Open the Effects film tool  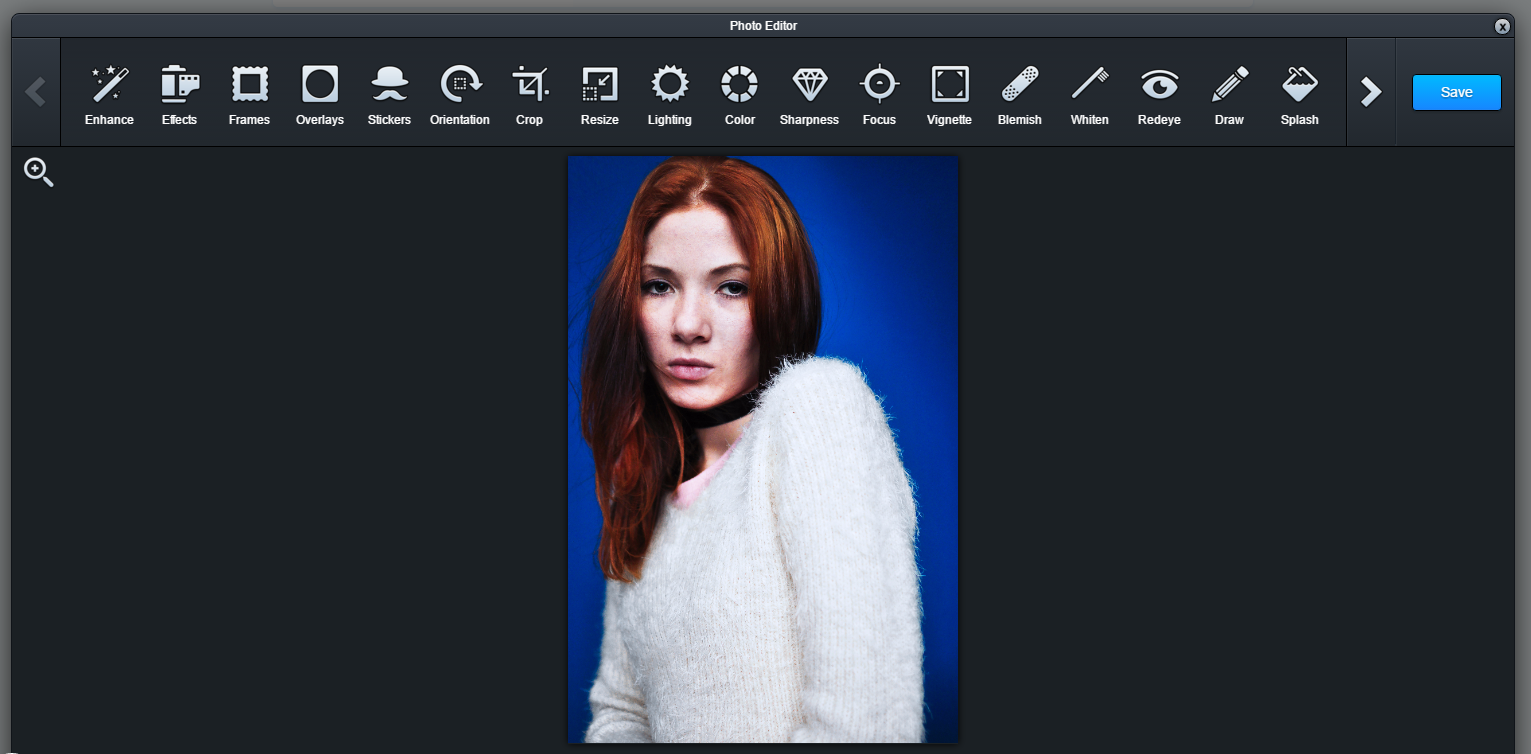coord(180,94)
